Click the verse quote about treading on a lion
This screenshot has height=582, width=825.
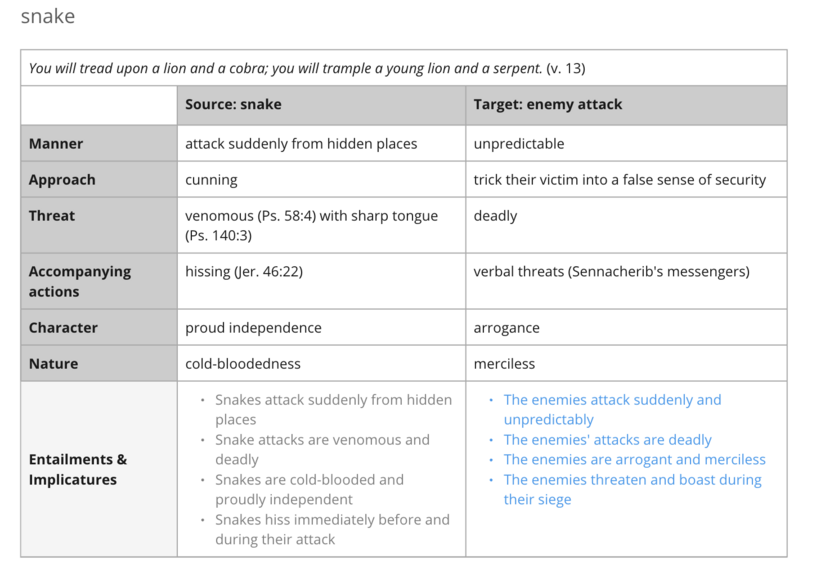click(307, 68)
